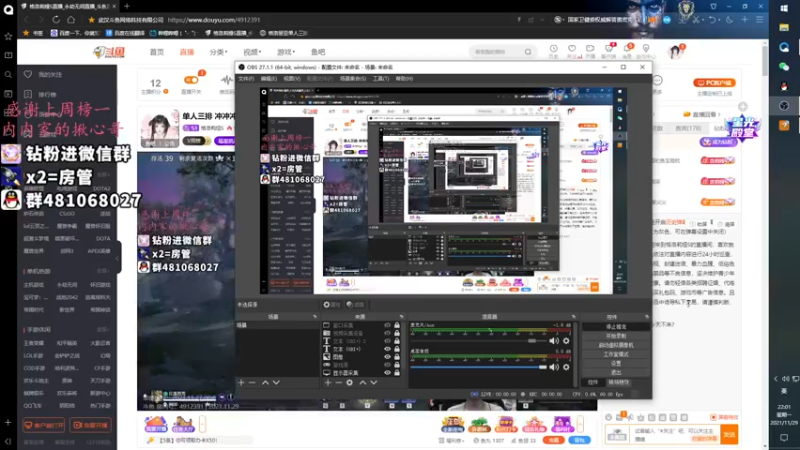Open the WeChat icon on right taskbar
This screenshot has width=800, height=450.
point(784,66)
